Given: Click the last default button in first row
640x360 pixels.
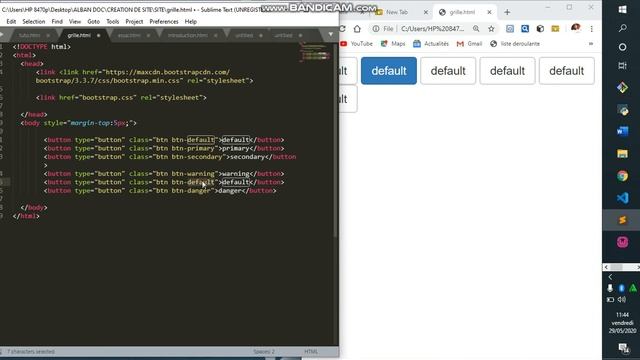Looking at the screenshot, I should pos(567,71).
